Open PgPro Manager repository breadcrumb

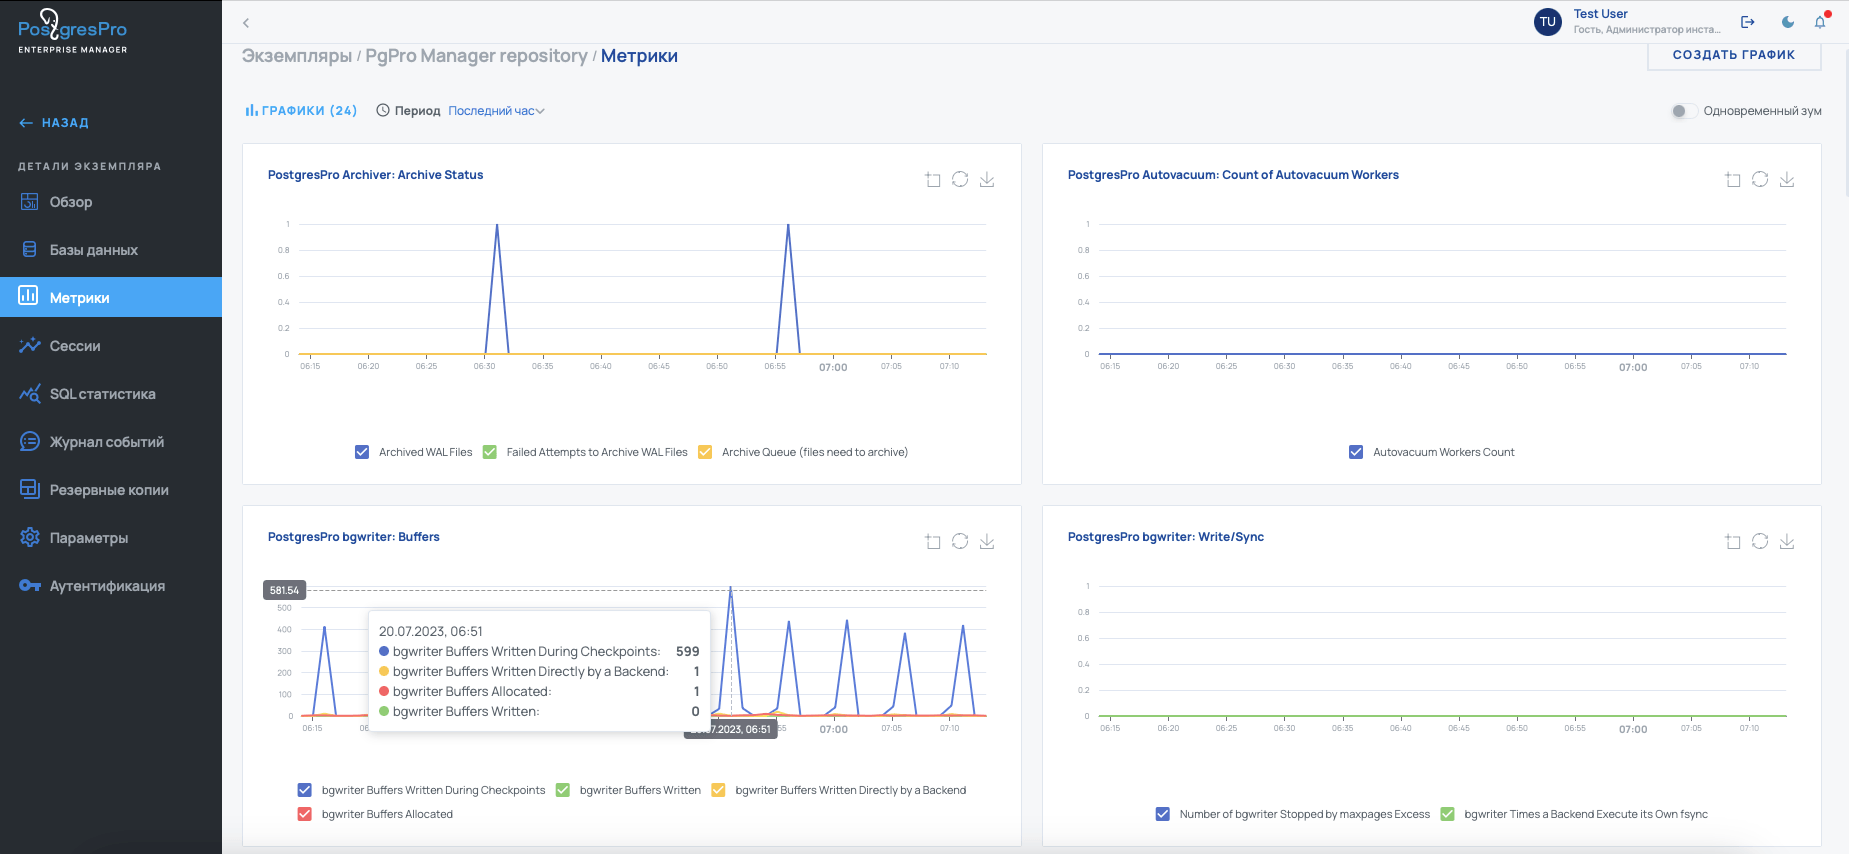(476, 56)
